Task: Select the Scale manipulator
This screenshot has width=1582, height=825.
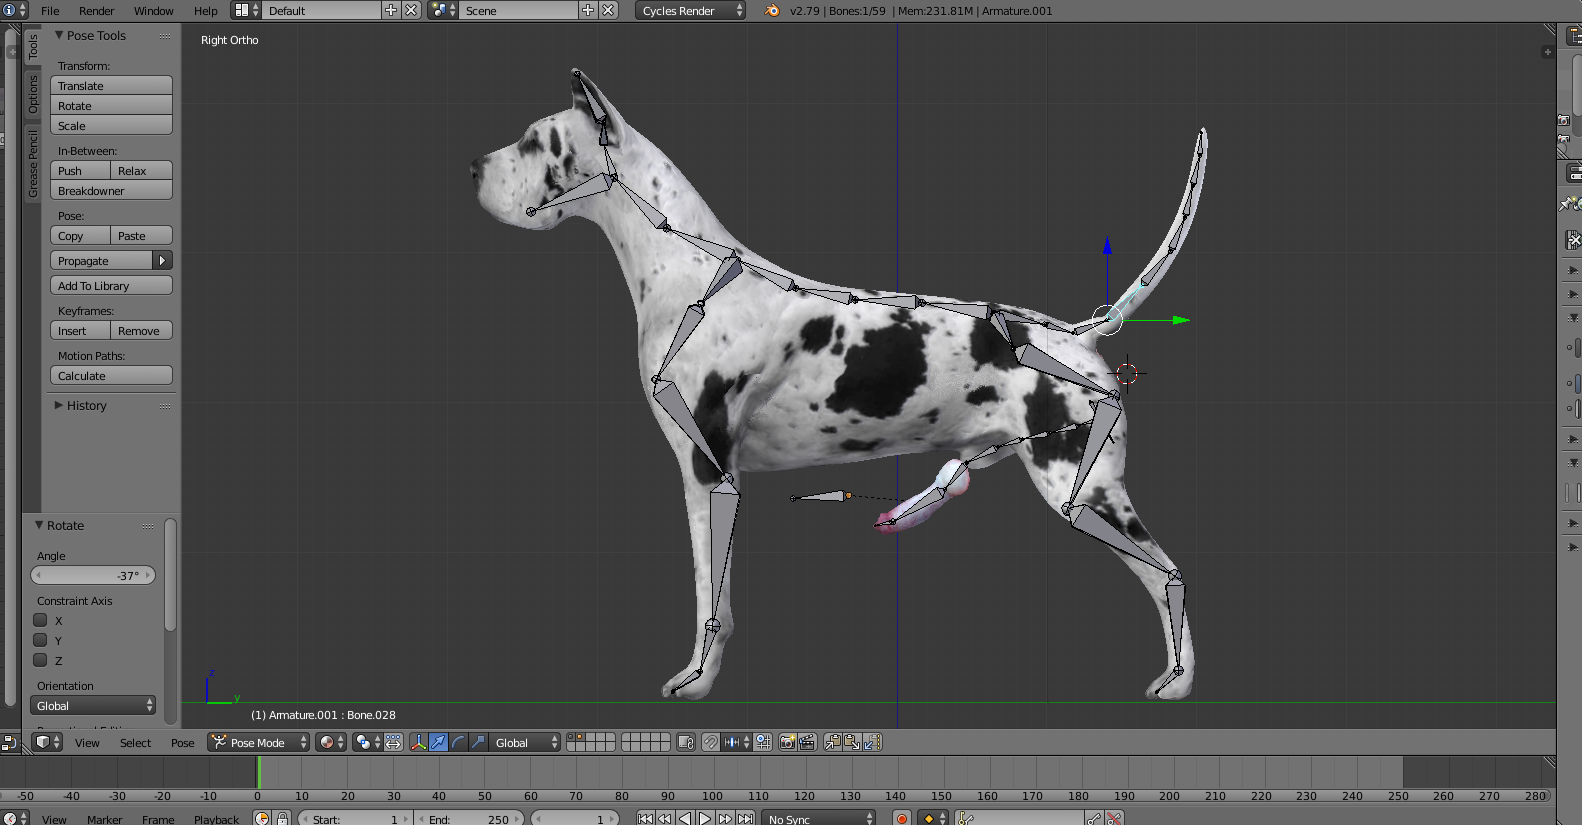Action: (x=478, y=742)
